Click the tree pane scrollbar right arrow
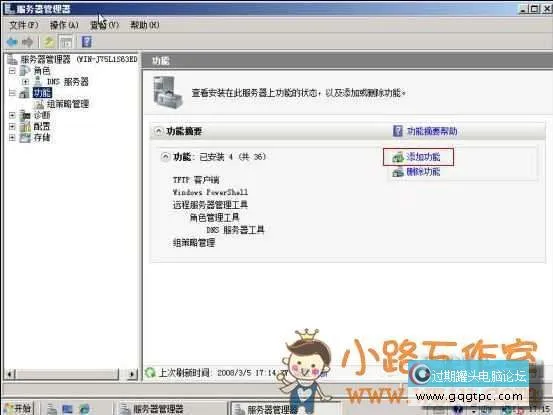The width and height of the screenshot is (553, 415). (132, 374)
